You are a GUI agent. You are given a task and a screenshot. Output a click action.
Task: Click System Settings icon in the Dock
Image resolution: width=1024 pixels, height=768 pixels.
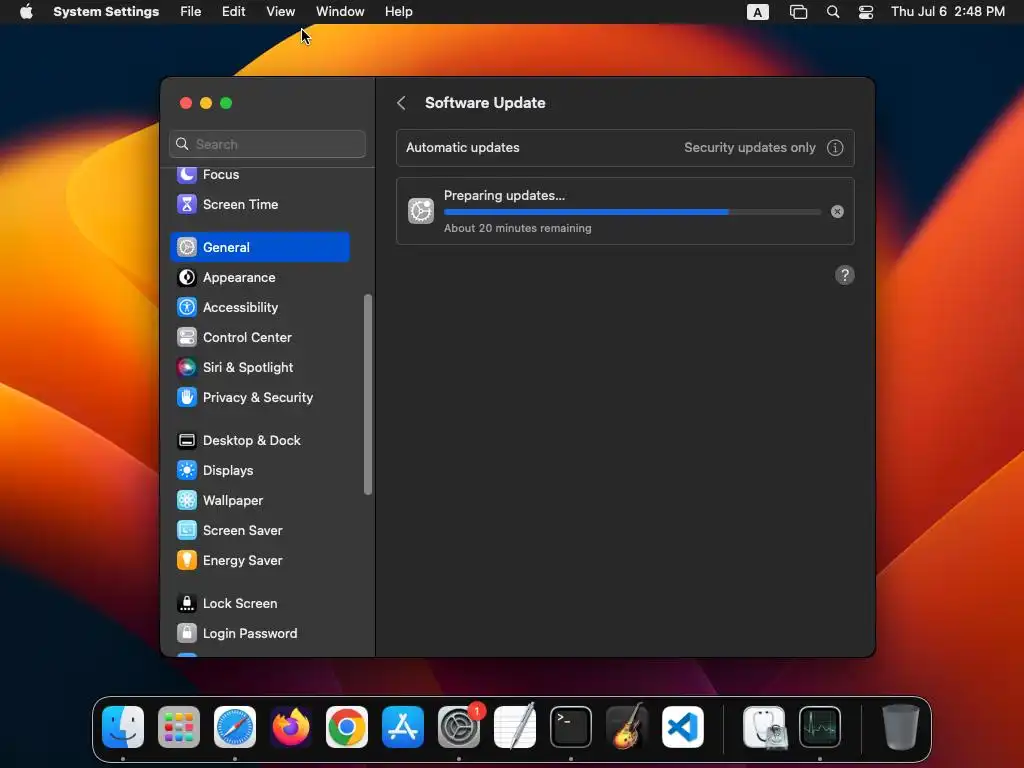[x=458, y=727]
